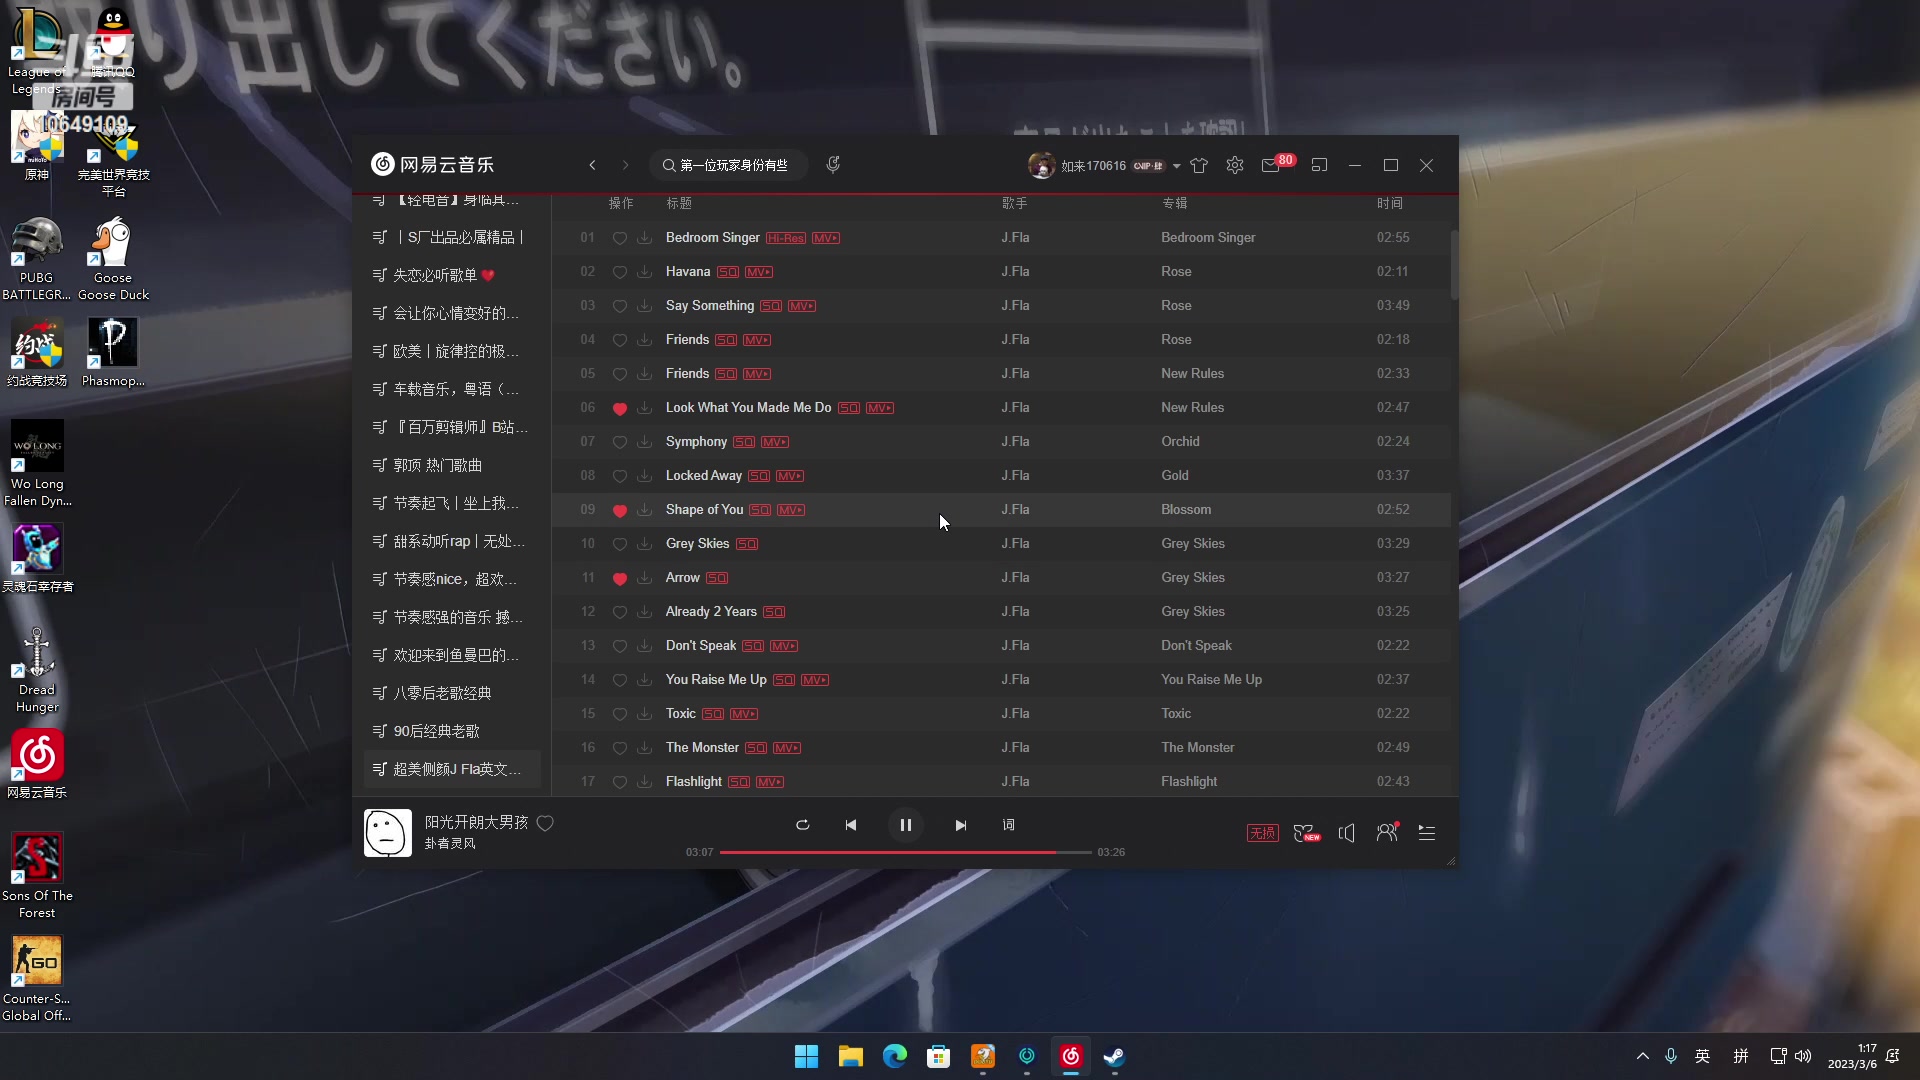Open playlist 90后经典老歌 in sidebar
Viewport: 1920px width, 1080px height.
tap(425, 731)
